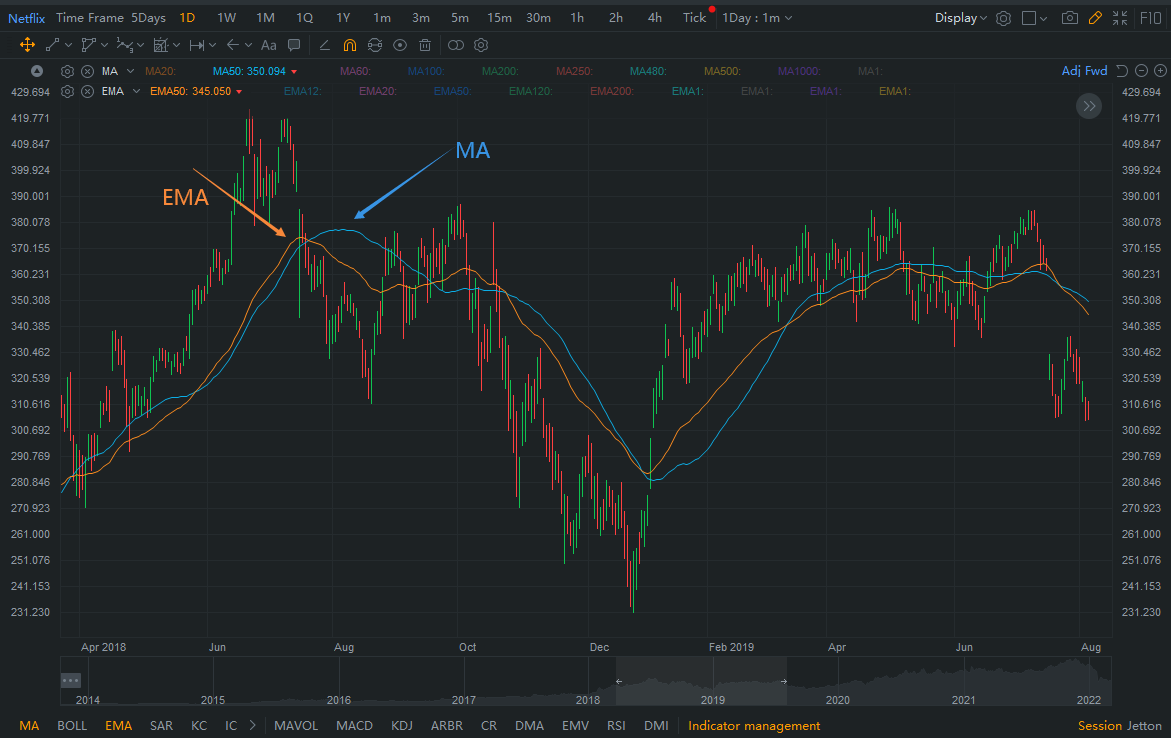
Task: Toggle the MA overlay indicator at bottom
Action: (29, 726)
